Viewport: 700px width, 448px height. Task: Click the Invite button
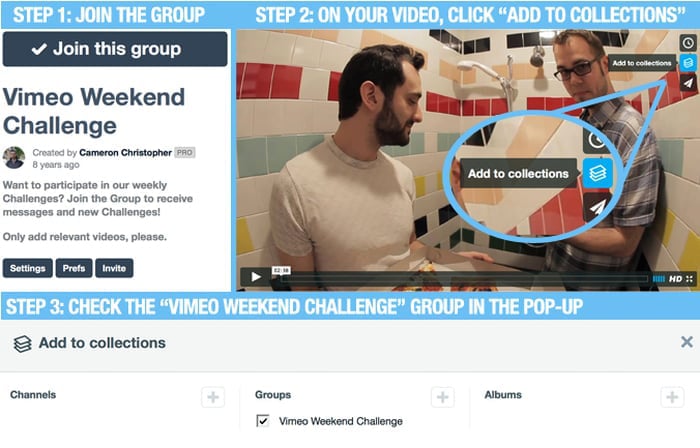pos(114,268)
